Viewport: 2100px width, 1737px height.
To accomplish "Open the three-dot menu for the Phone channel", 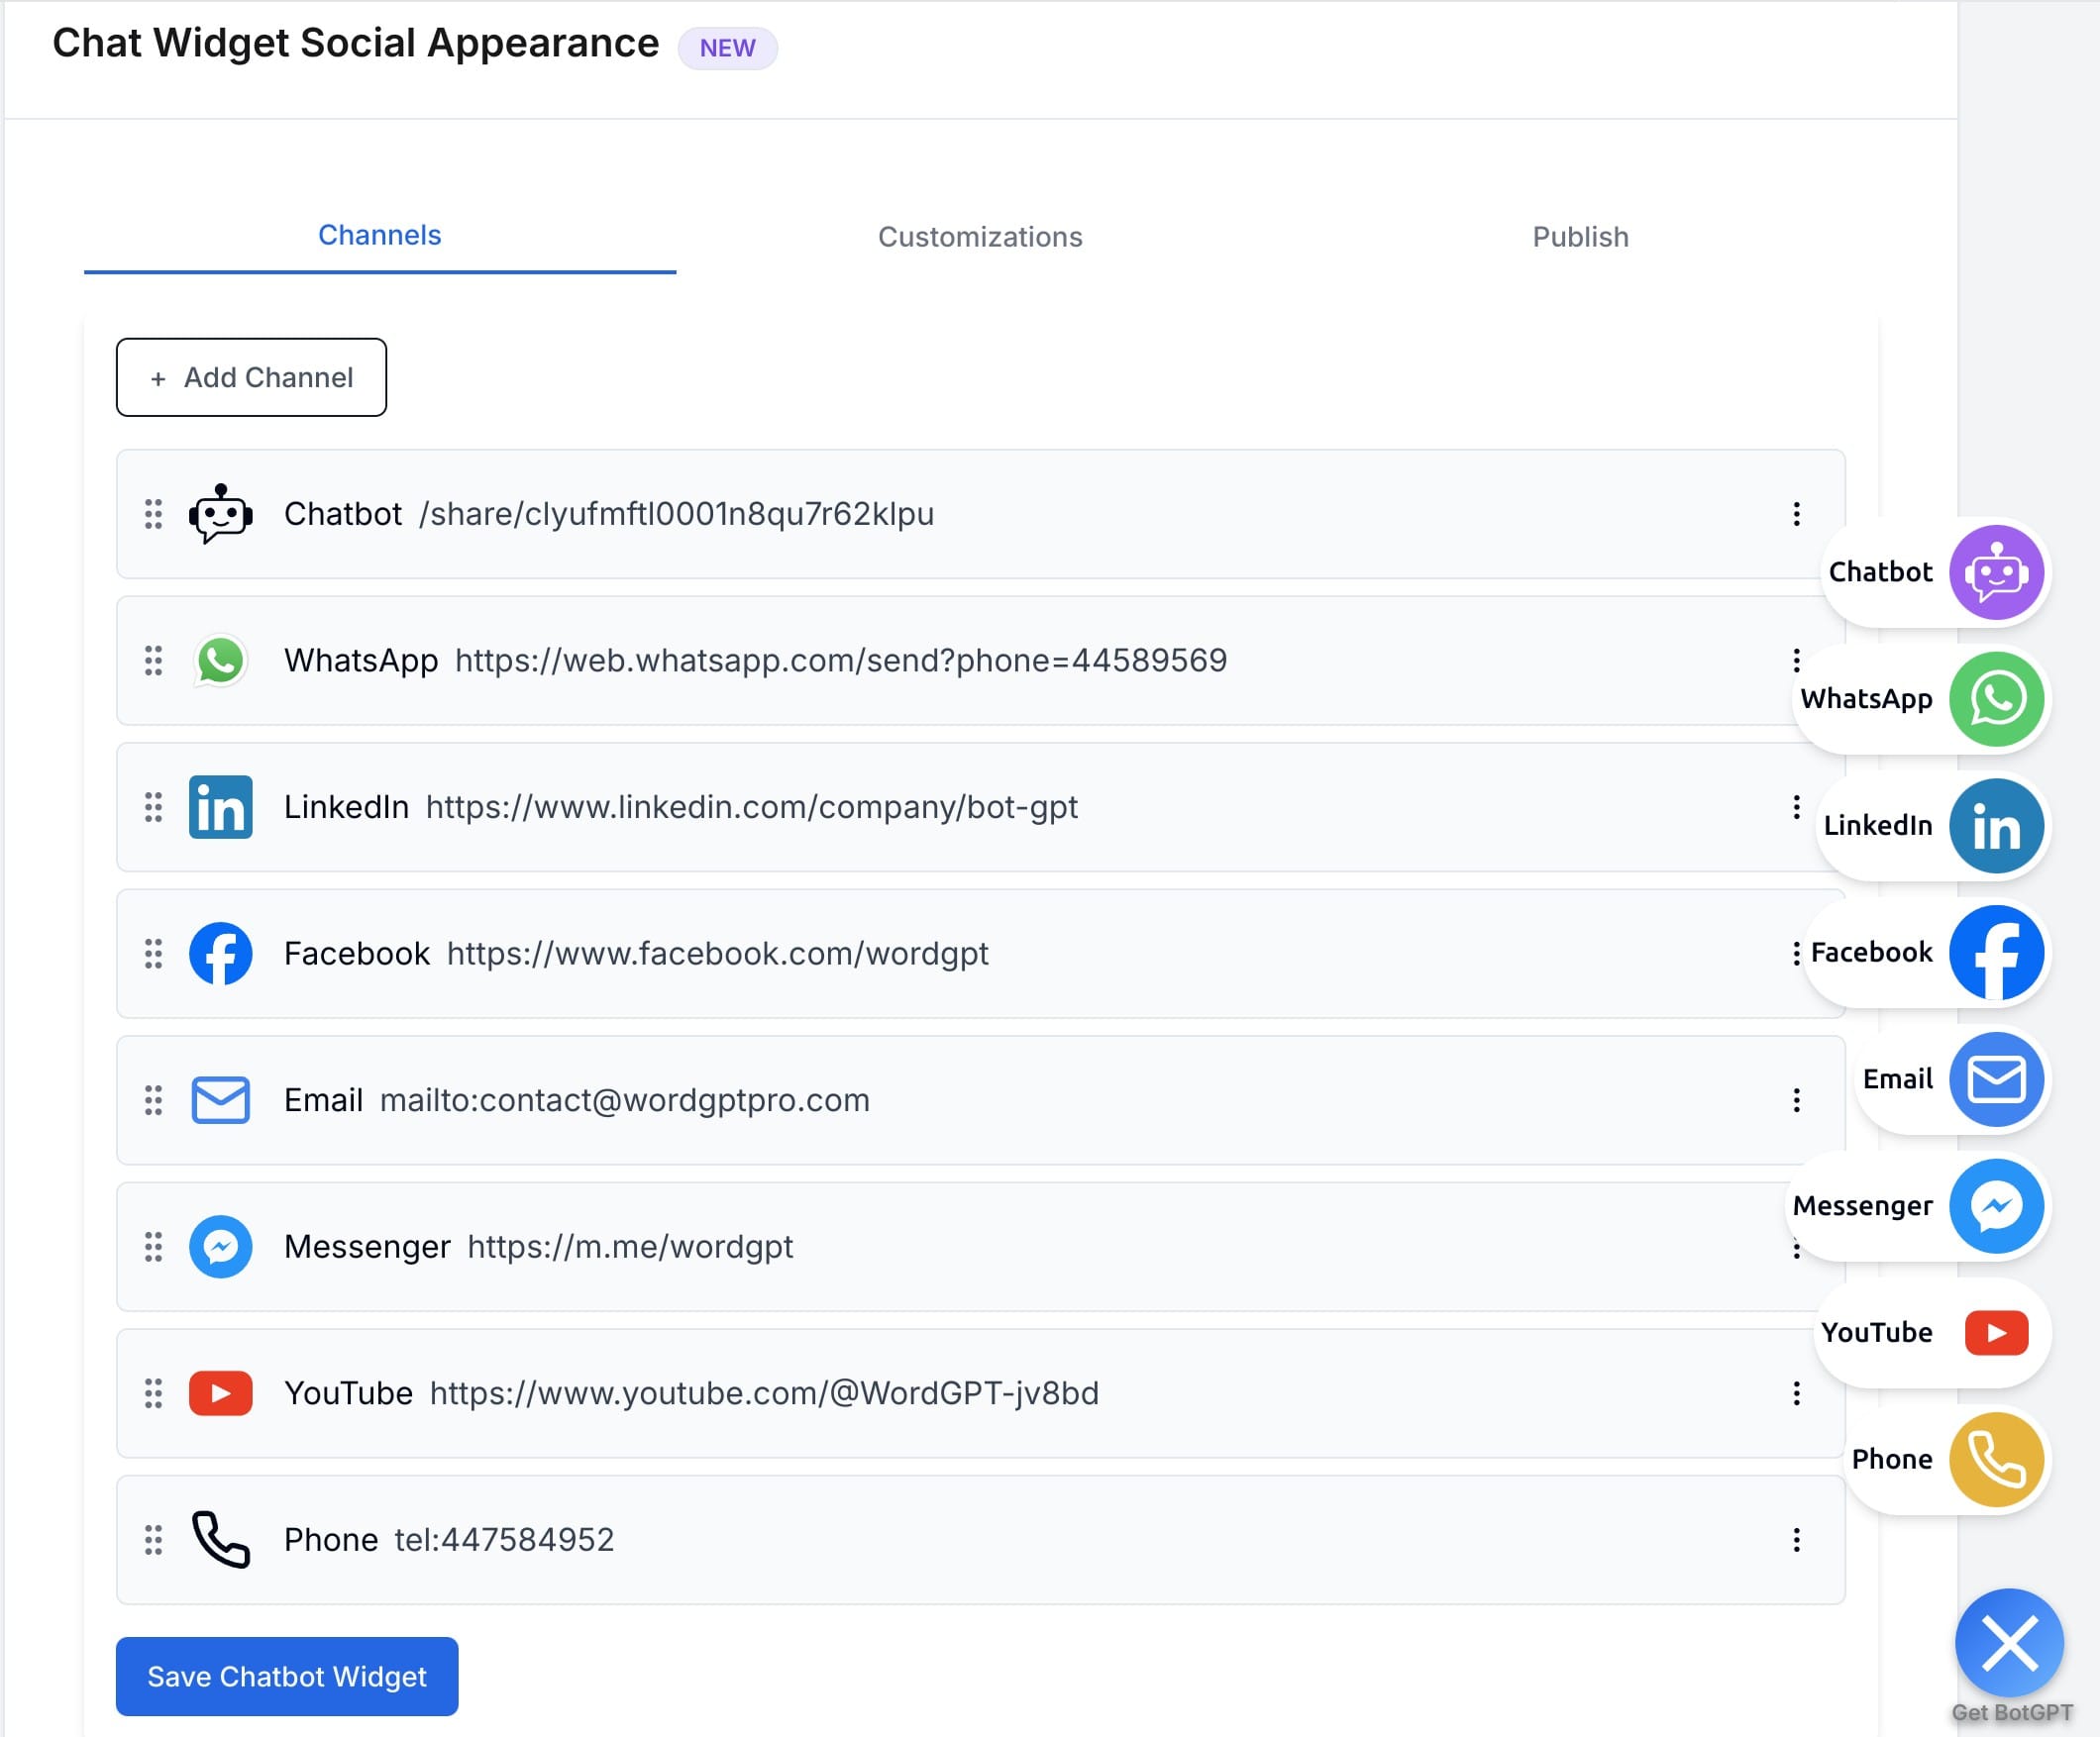I will 1797,1540.
